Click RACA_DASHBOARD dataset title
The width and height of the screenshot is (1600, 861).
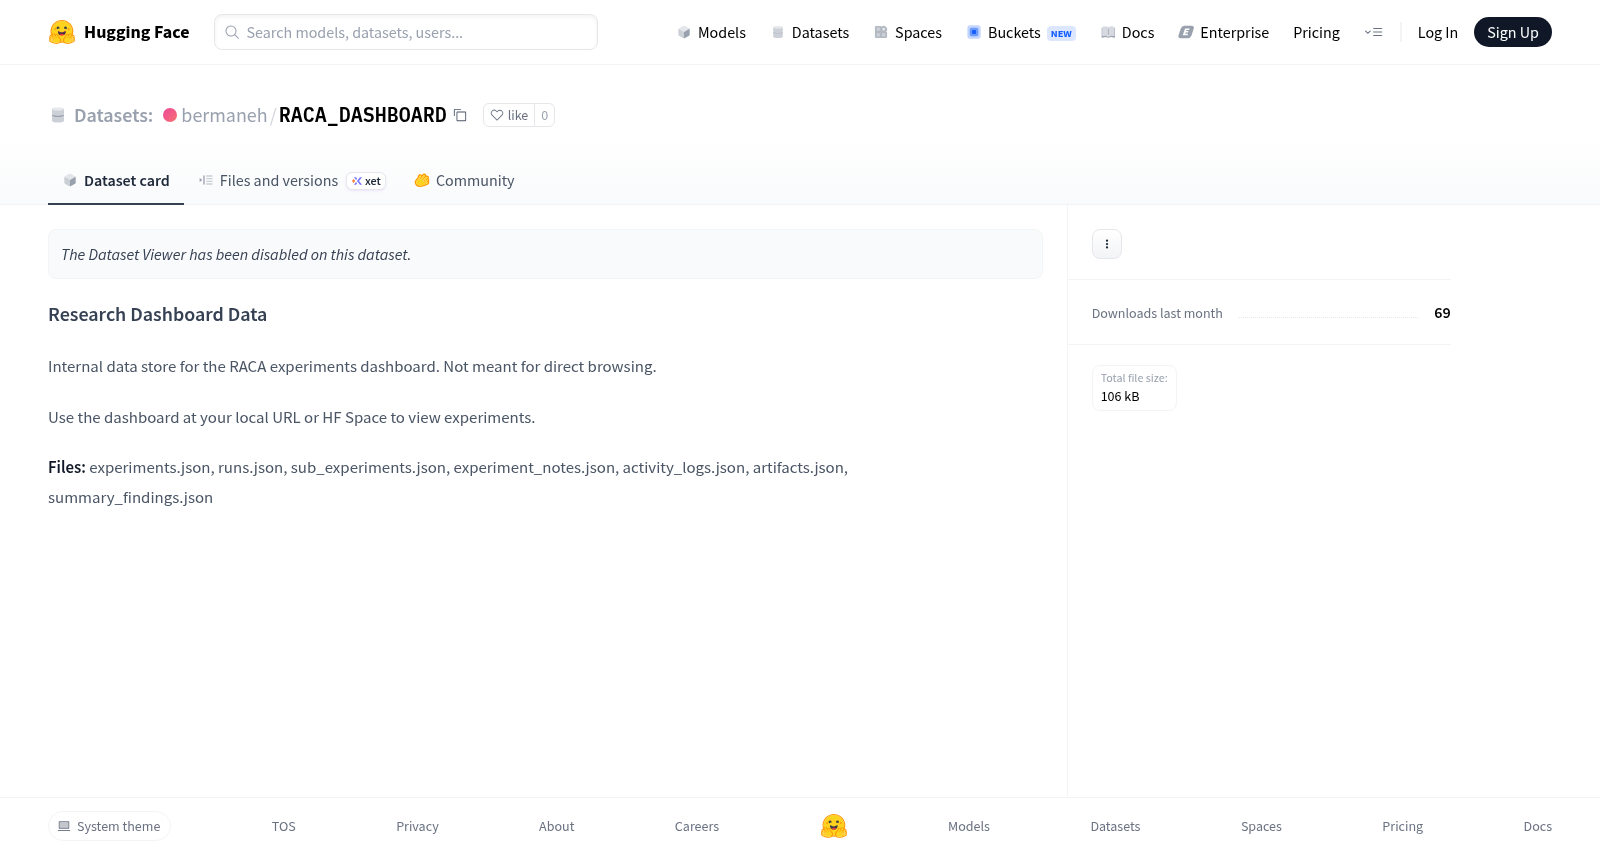[362, 115]
